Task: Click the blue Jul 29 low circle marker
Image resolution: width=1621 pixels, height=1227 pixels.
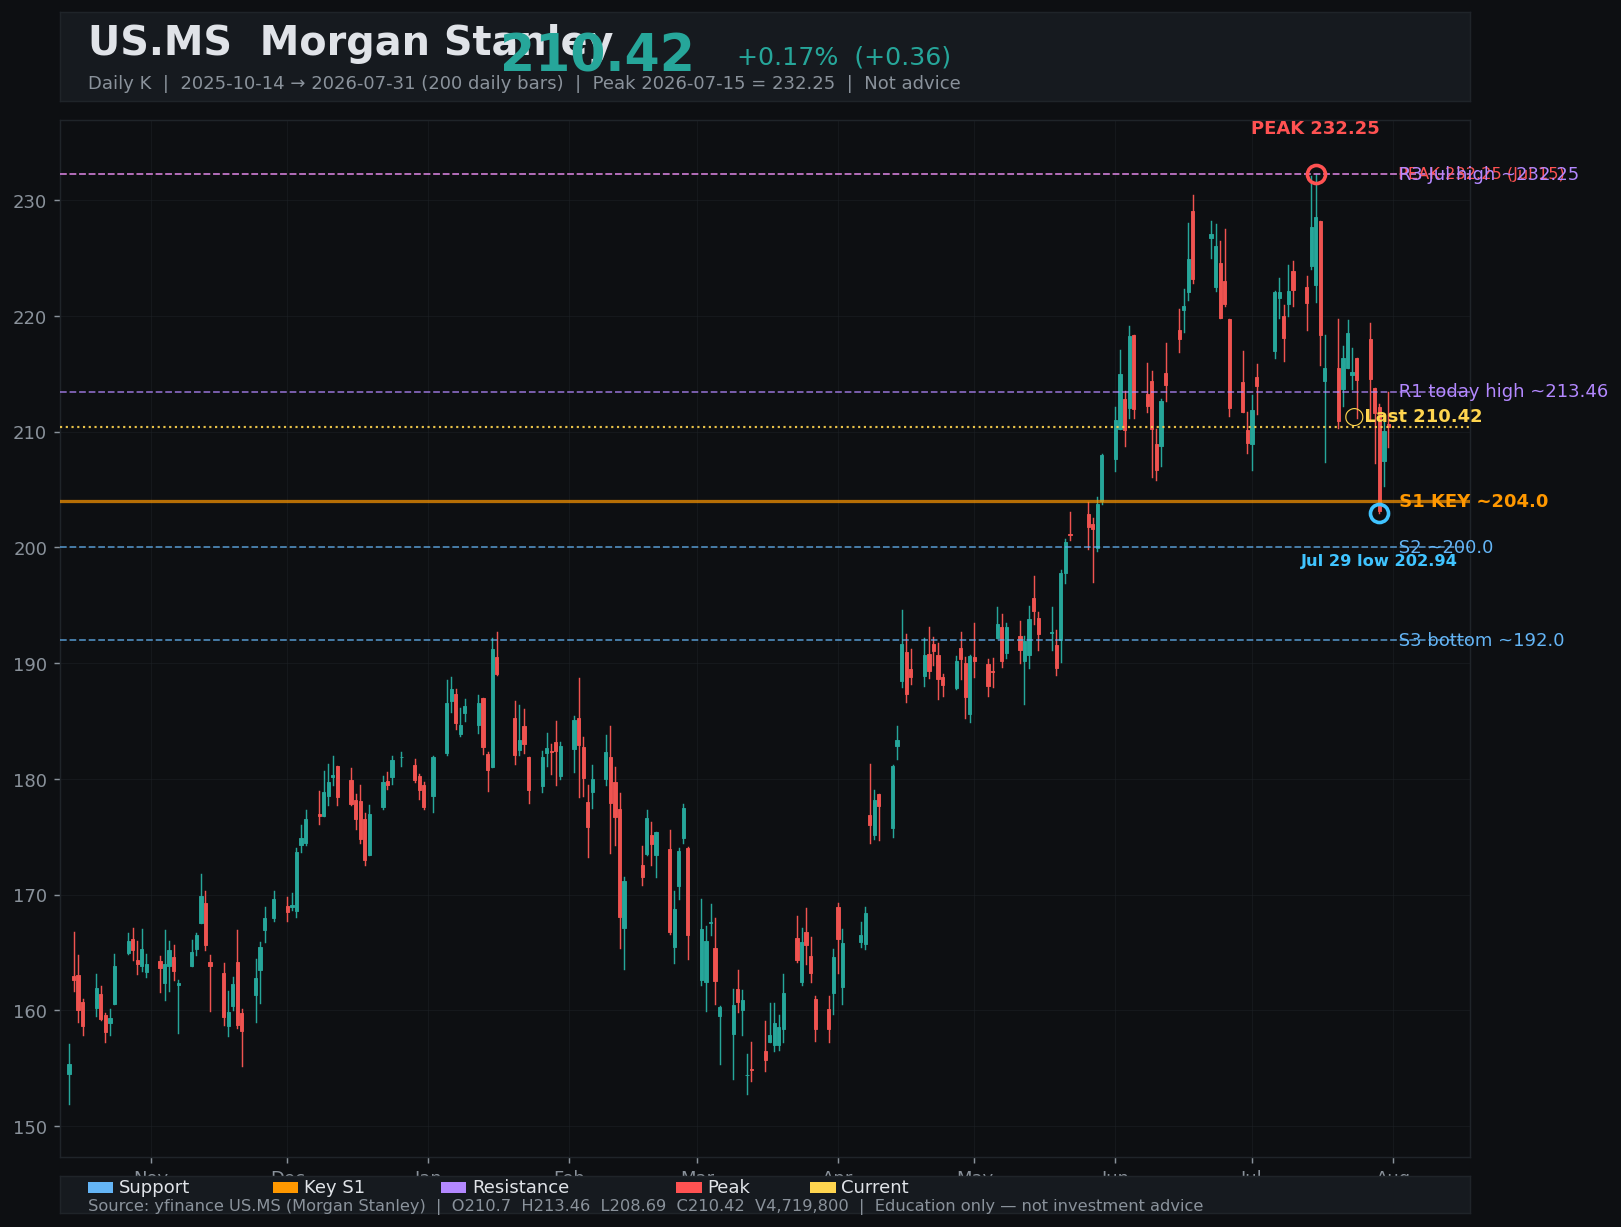Action: pyautogui.click(x=1379, y=513)
